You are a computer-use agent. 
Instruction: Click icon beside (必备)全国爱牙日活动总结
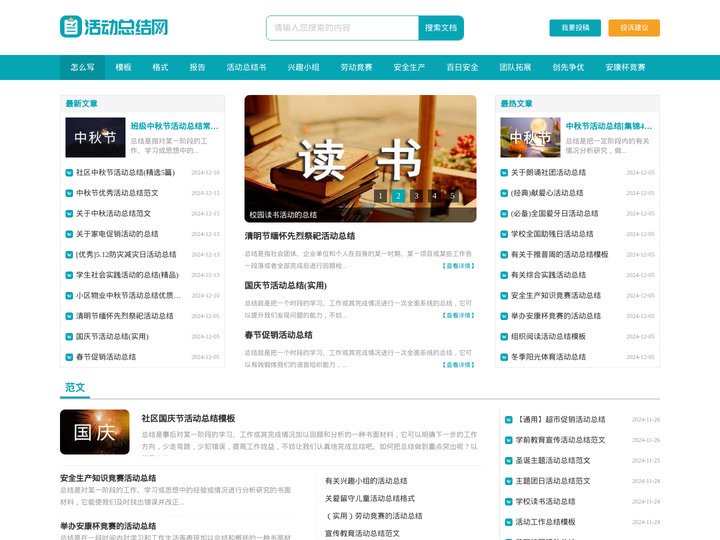[x=504, y=214]
